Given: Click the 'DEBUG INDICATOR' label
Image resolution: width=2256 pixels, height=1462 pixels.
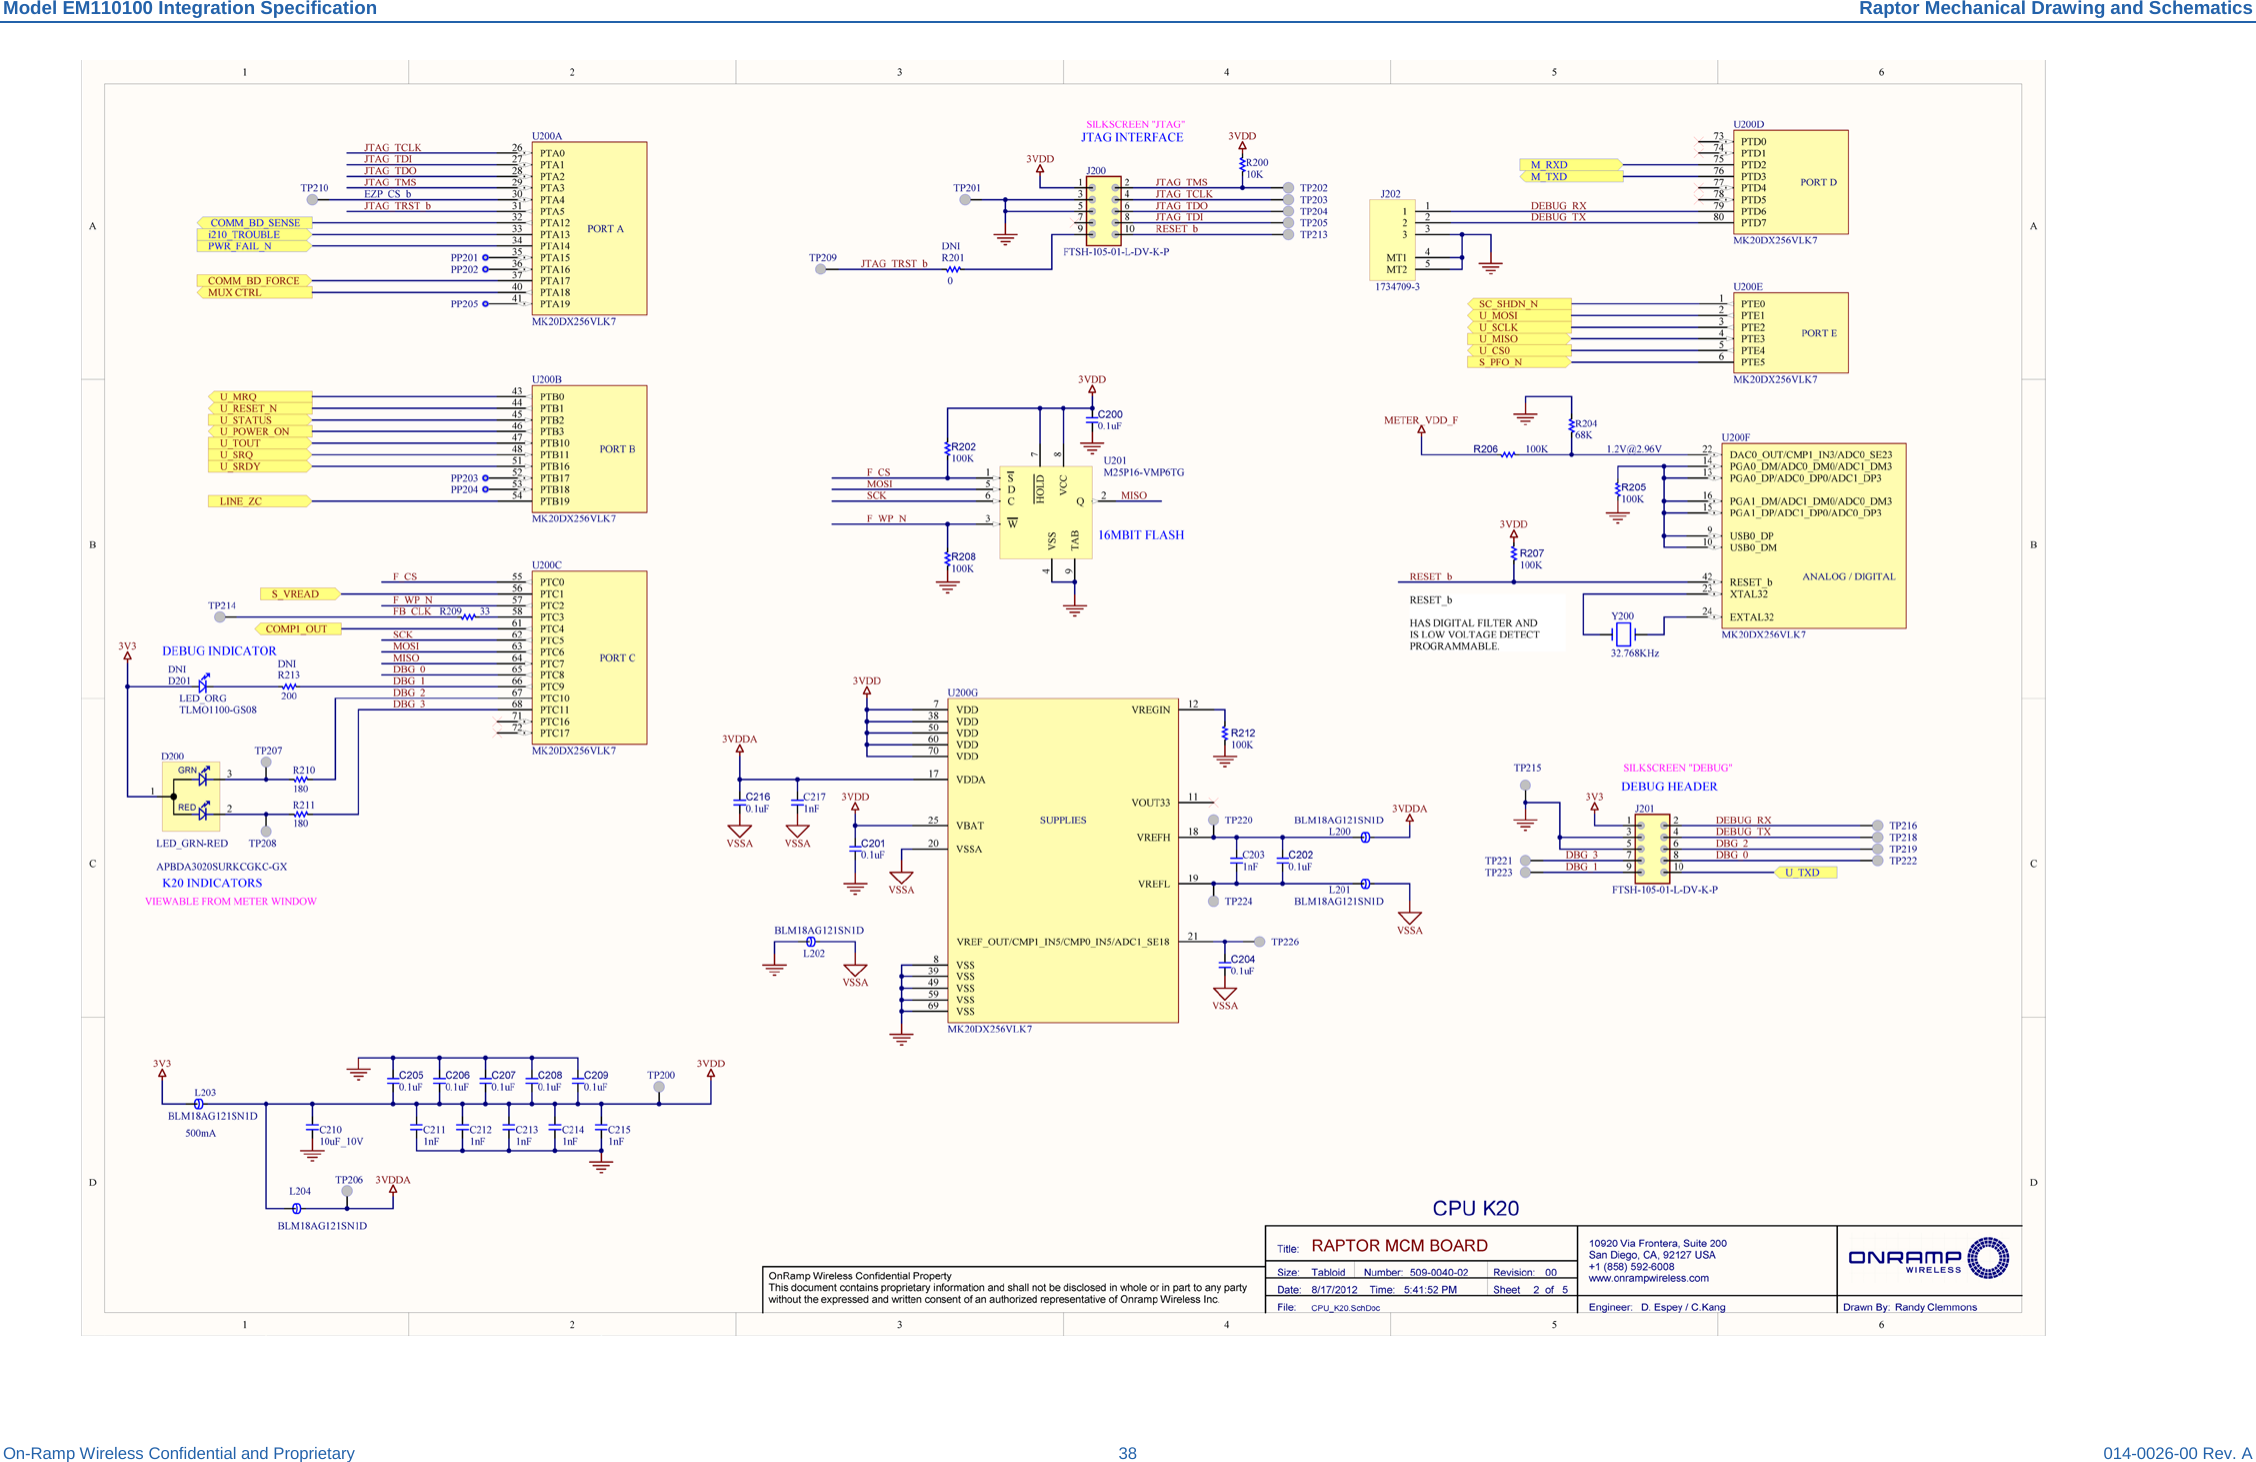Looking at the screenshot, I should 219,651.
